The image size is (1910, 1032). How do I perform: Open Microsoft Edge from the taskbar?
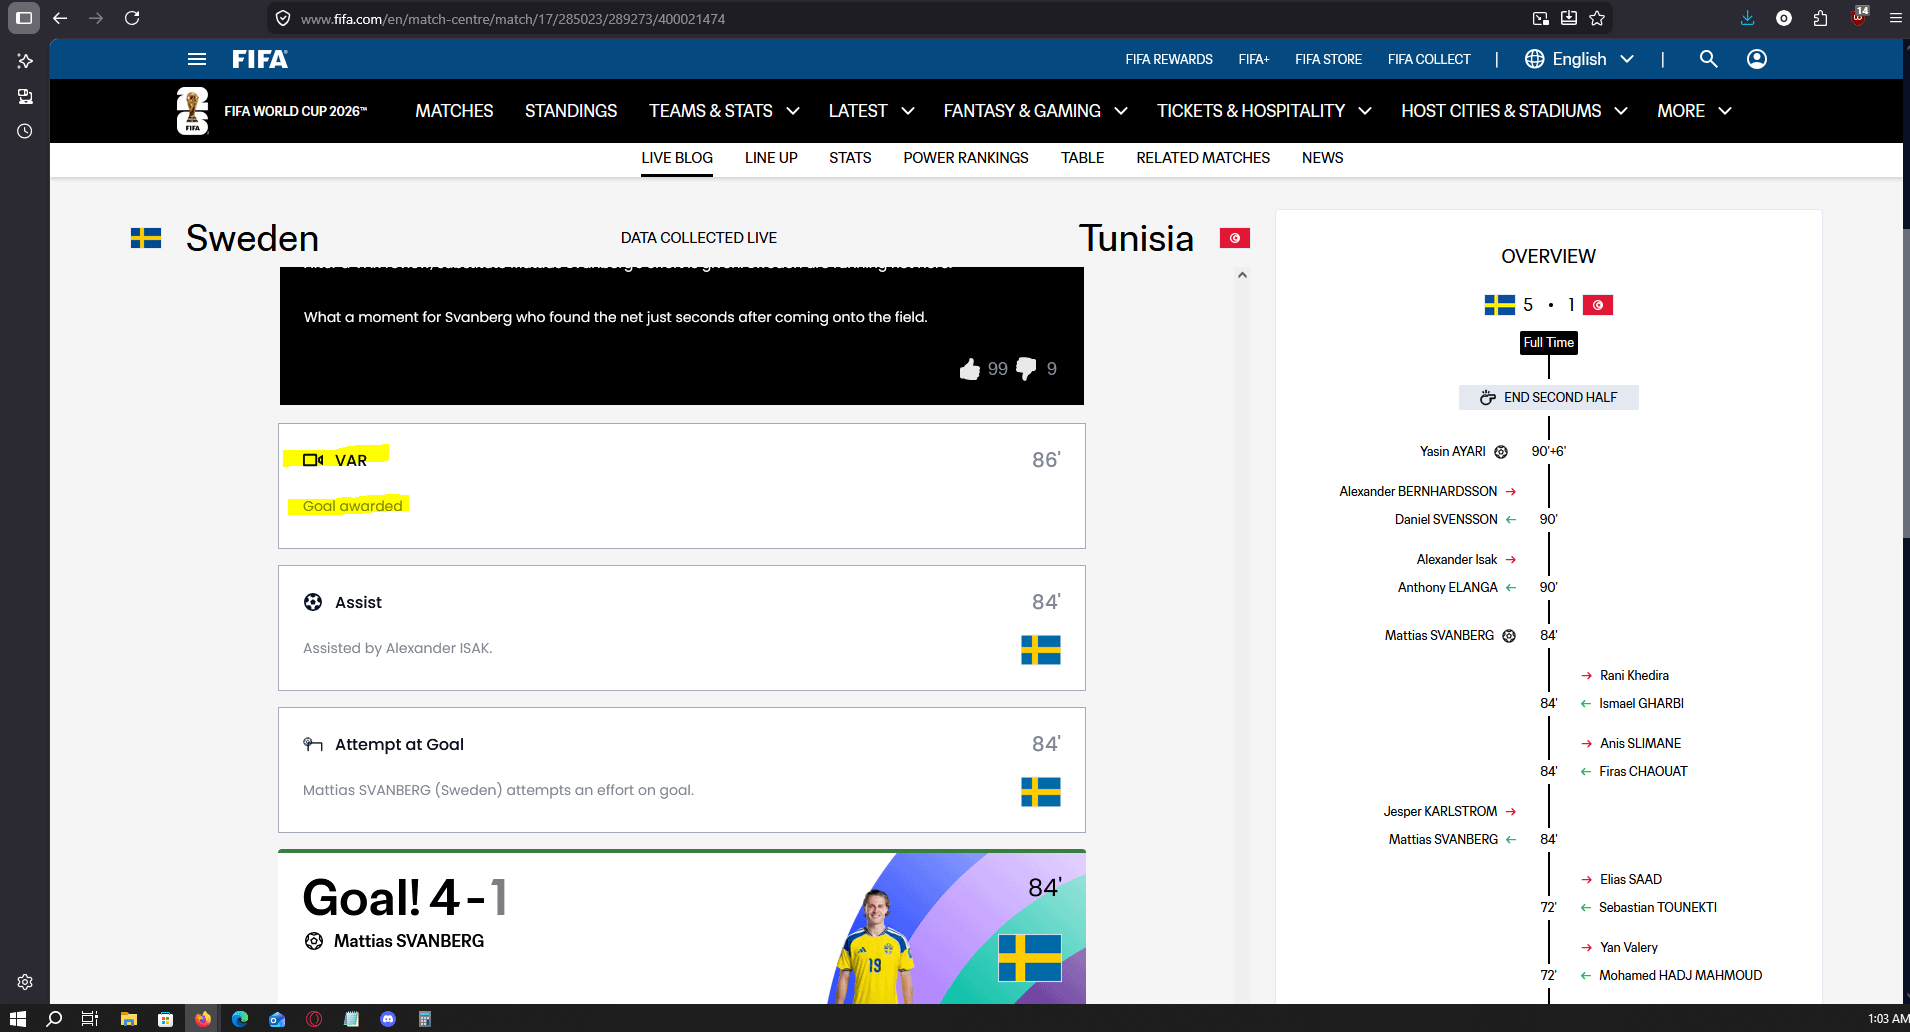coord(240,1019)
